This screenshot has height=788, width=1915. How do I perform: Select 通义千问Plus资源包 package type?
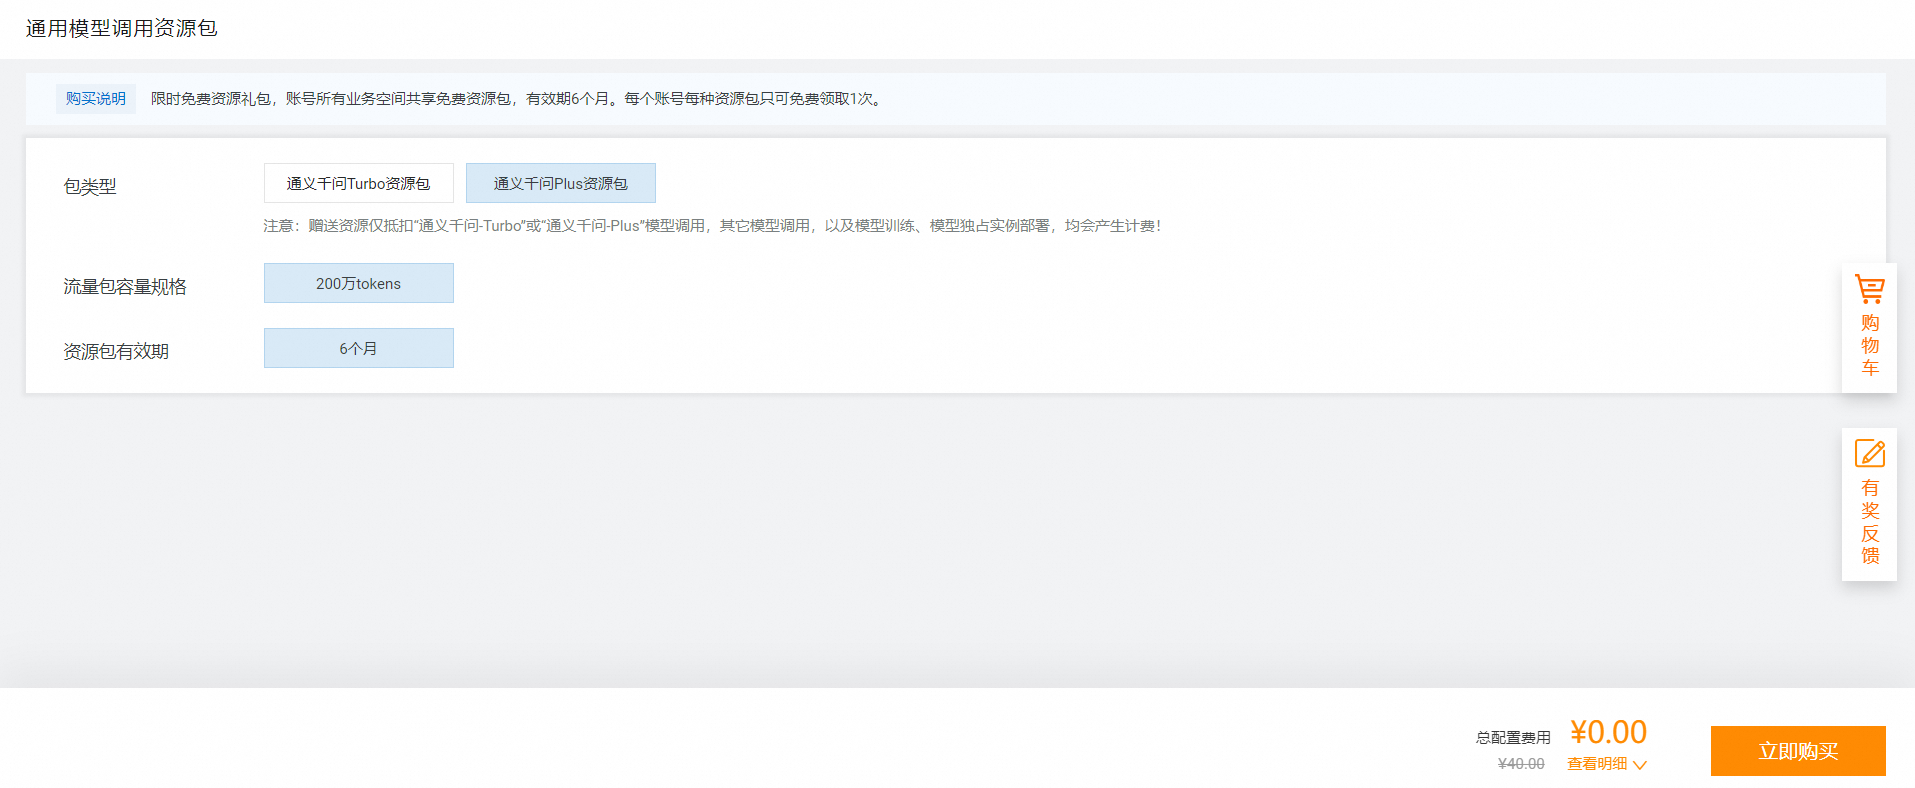pos(561,183)
